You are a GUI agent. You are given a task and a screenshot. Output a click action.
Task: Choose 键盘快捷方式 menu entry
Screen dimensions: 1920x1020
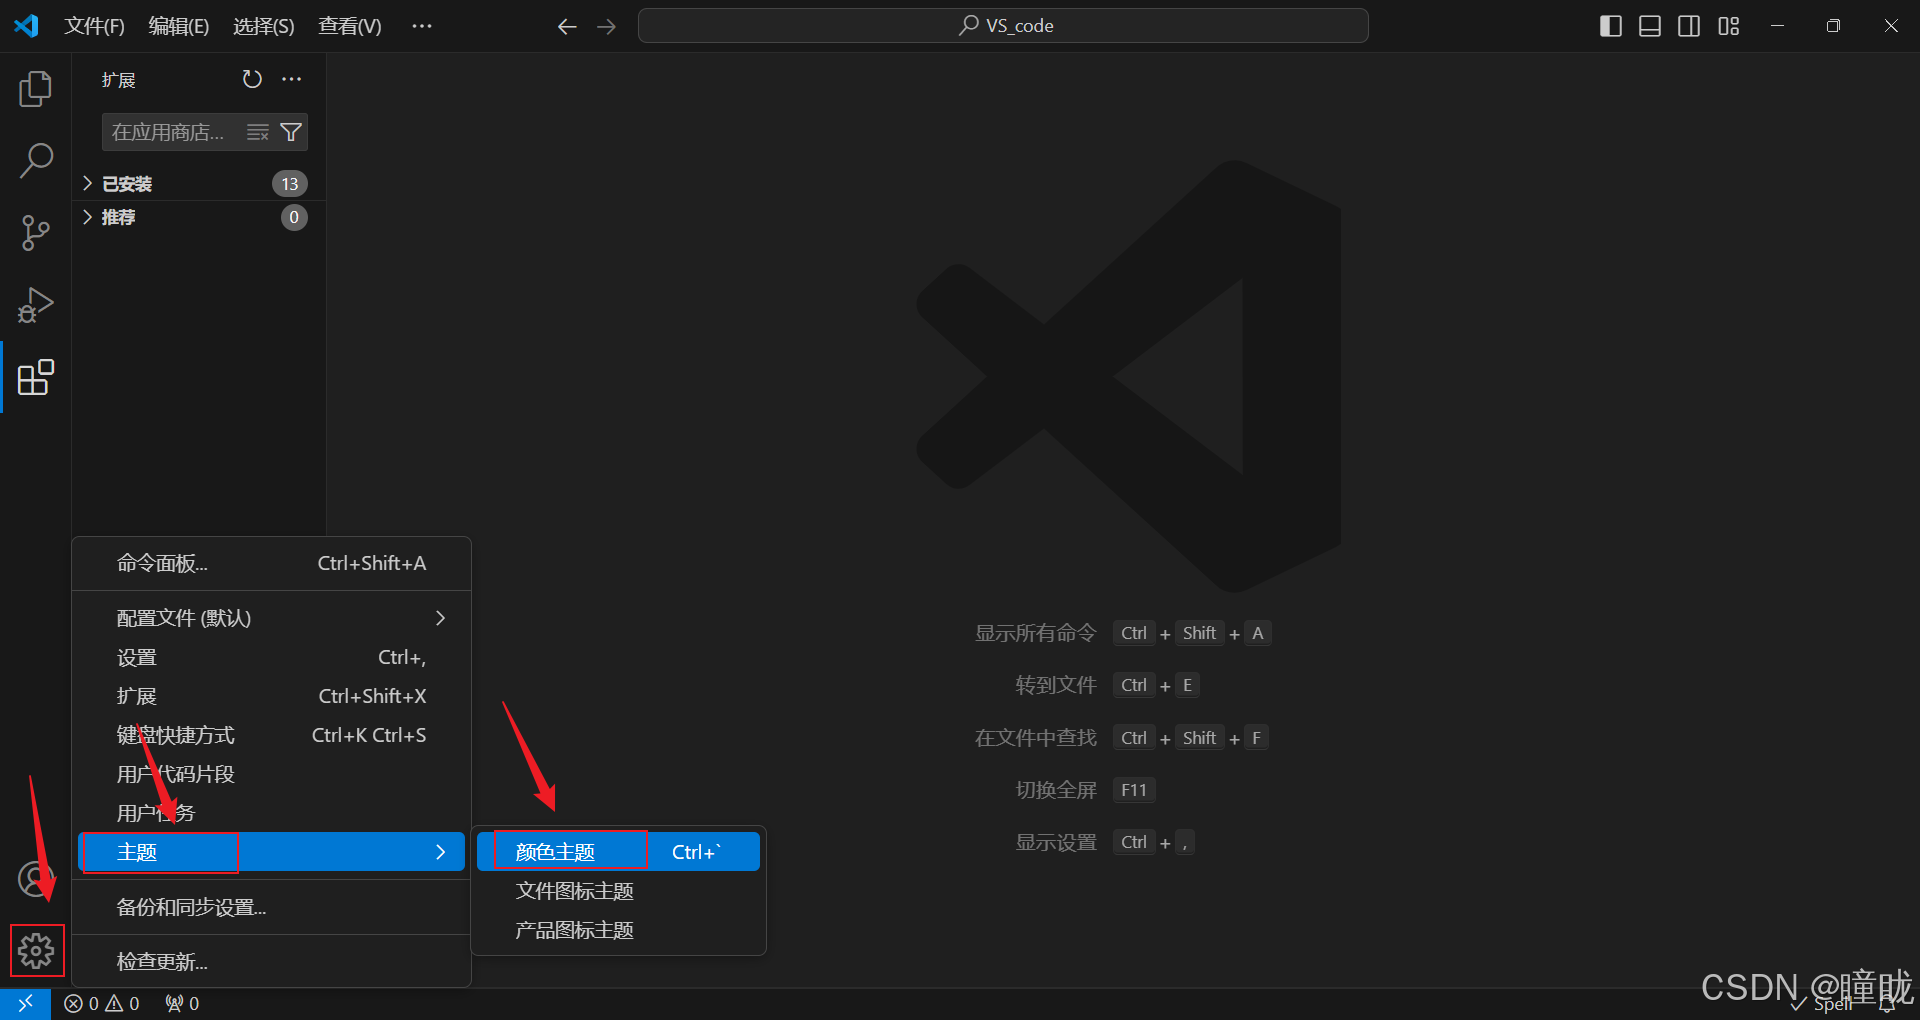[x=271, y=735]
